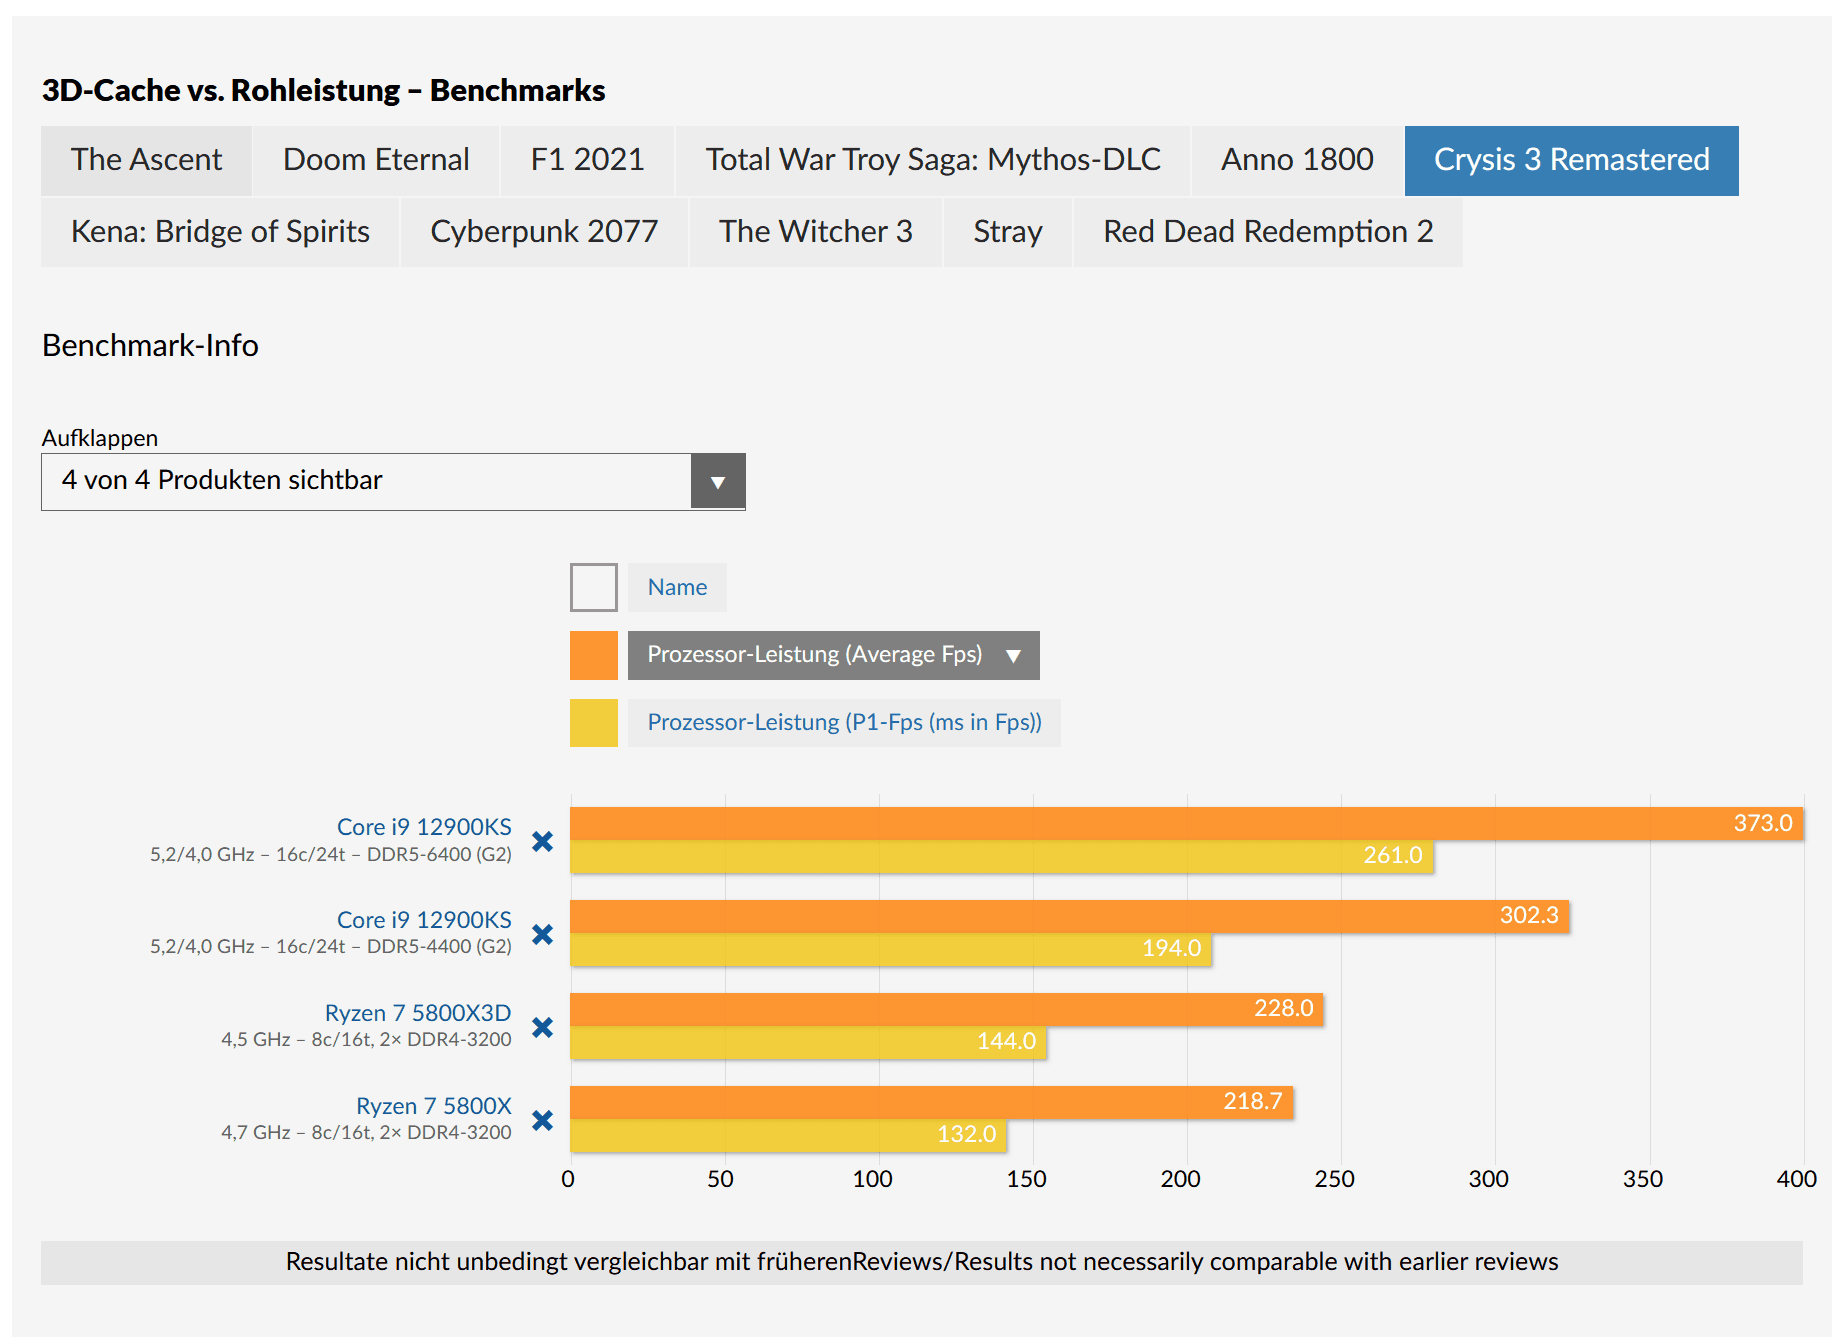The width and height of the screenshot is (1842, 1341).
Task: Click the yellow 132.0 bar
Action: click(x=788, y=1135)
